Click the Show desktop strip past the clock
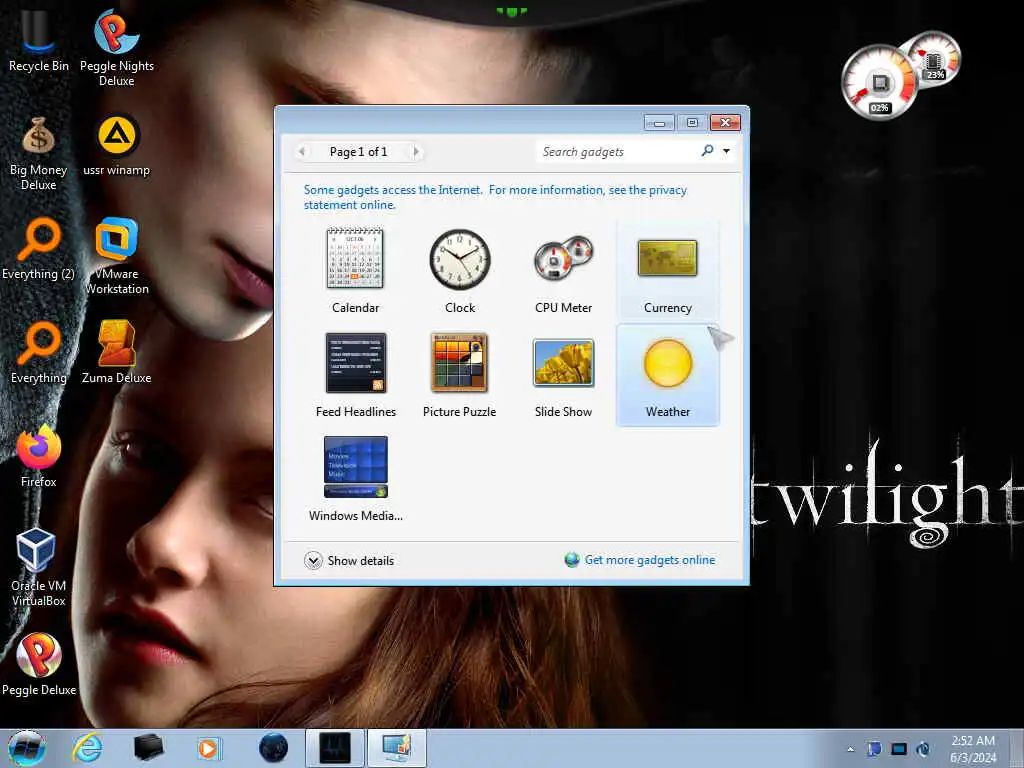The image size is (1024, 768). point(1017,748)
